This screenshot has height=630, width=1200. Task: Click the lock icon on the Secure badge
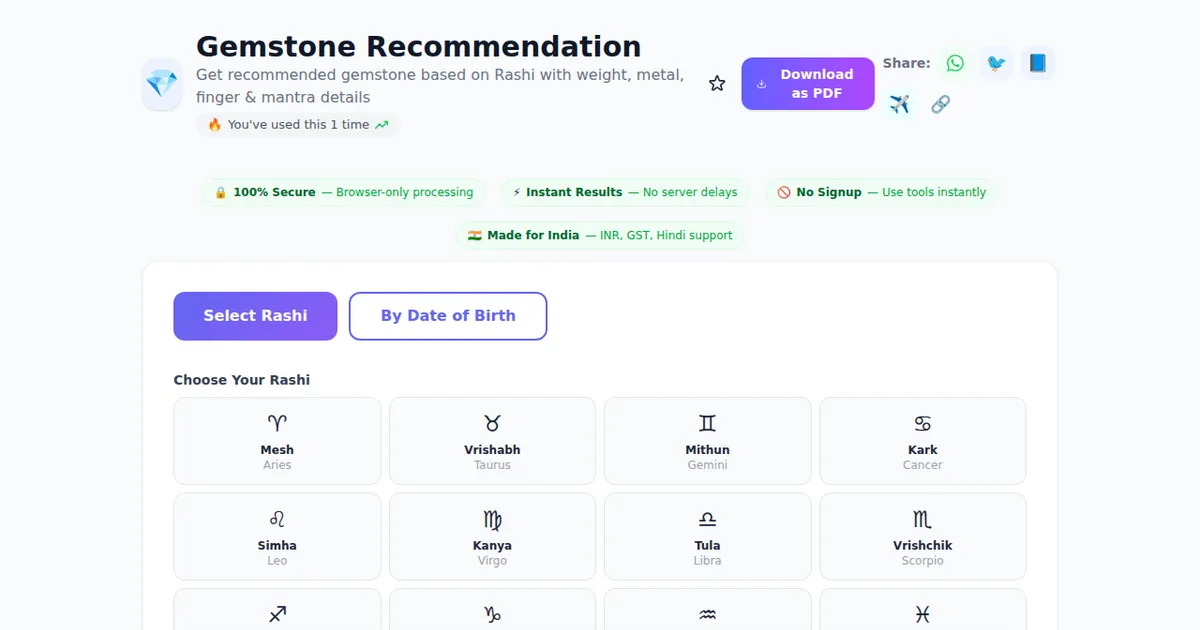[219, 192]
